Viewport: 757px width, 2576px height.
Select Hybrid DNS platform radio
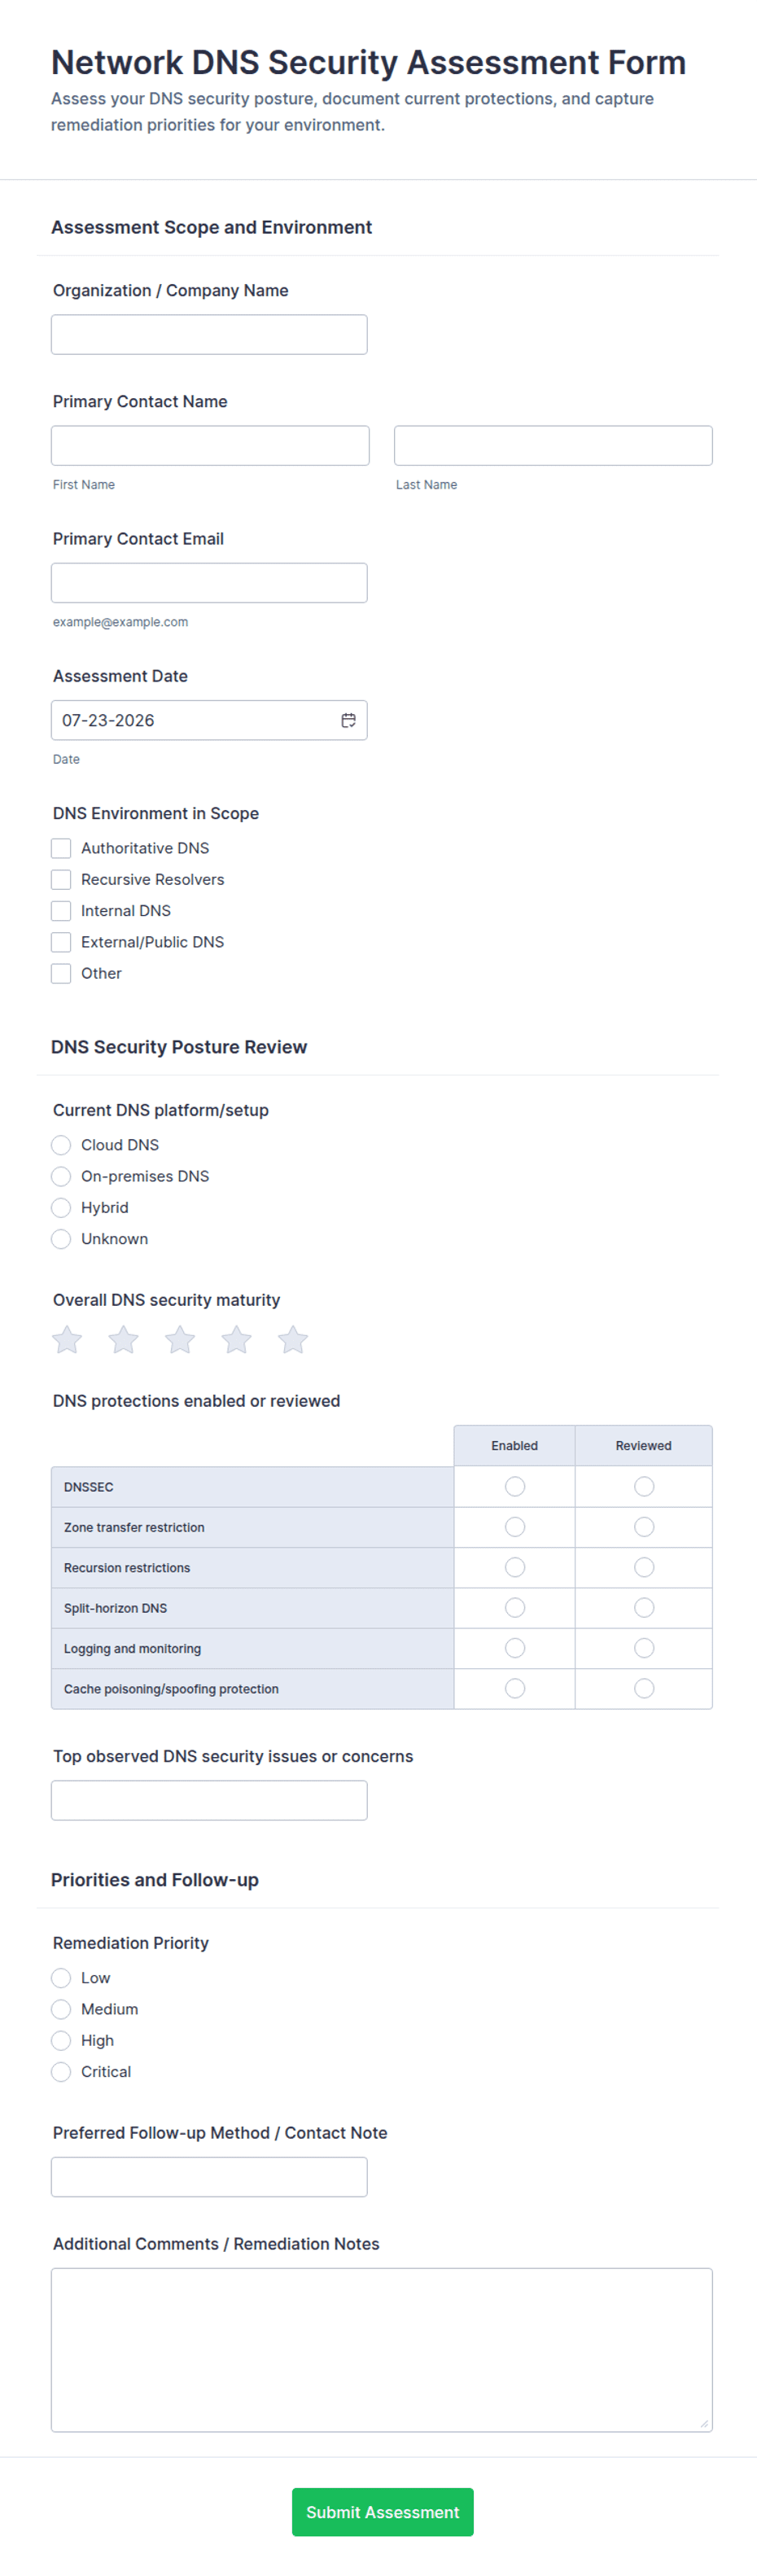pyautogui.click(x=61, y=1208)
